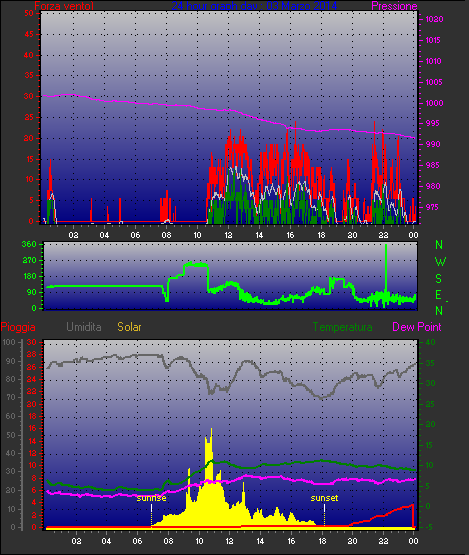Click the 40 temperature axis value

pos(430,342)
